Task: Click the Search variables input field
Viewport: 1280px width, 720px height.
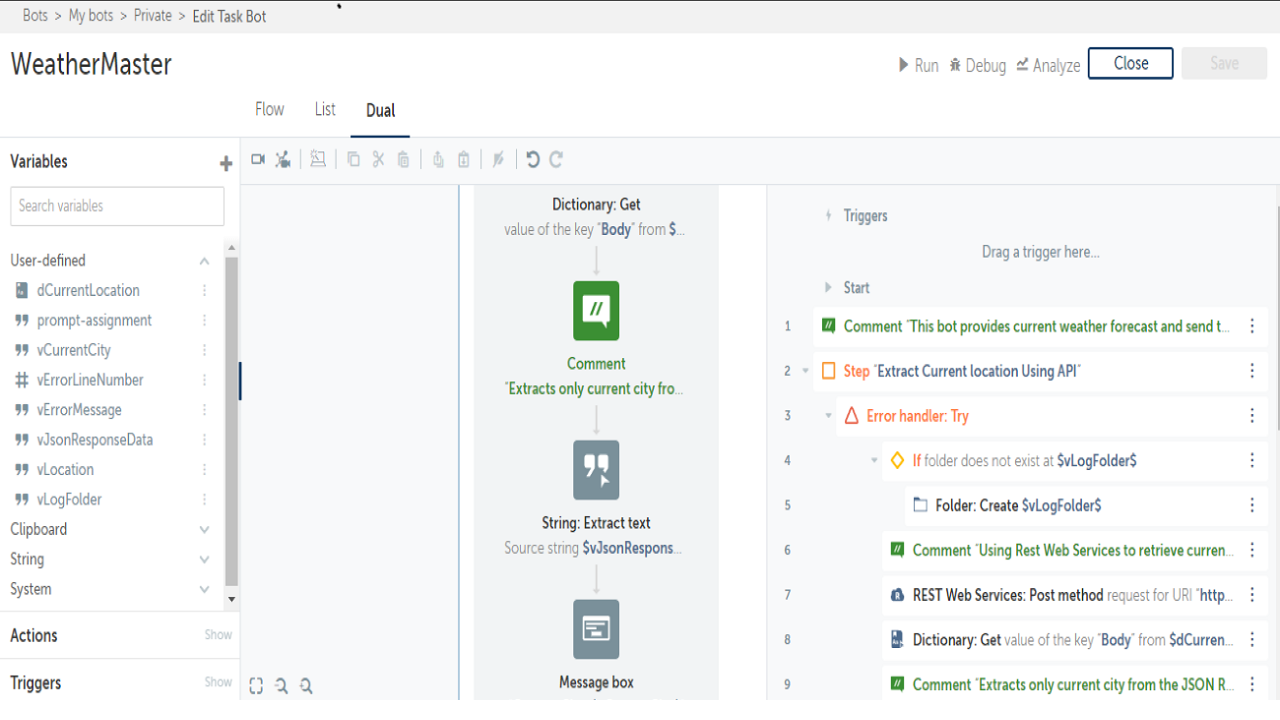Action: point(117,206)
